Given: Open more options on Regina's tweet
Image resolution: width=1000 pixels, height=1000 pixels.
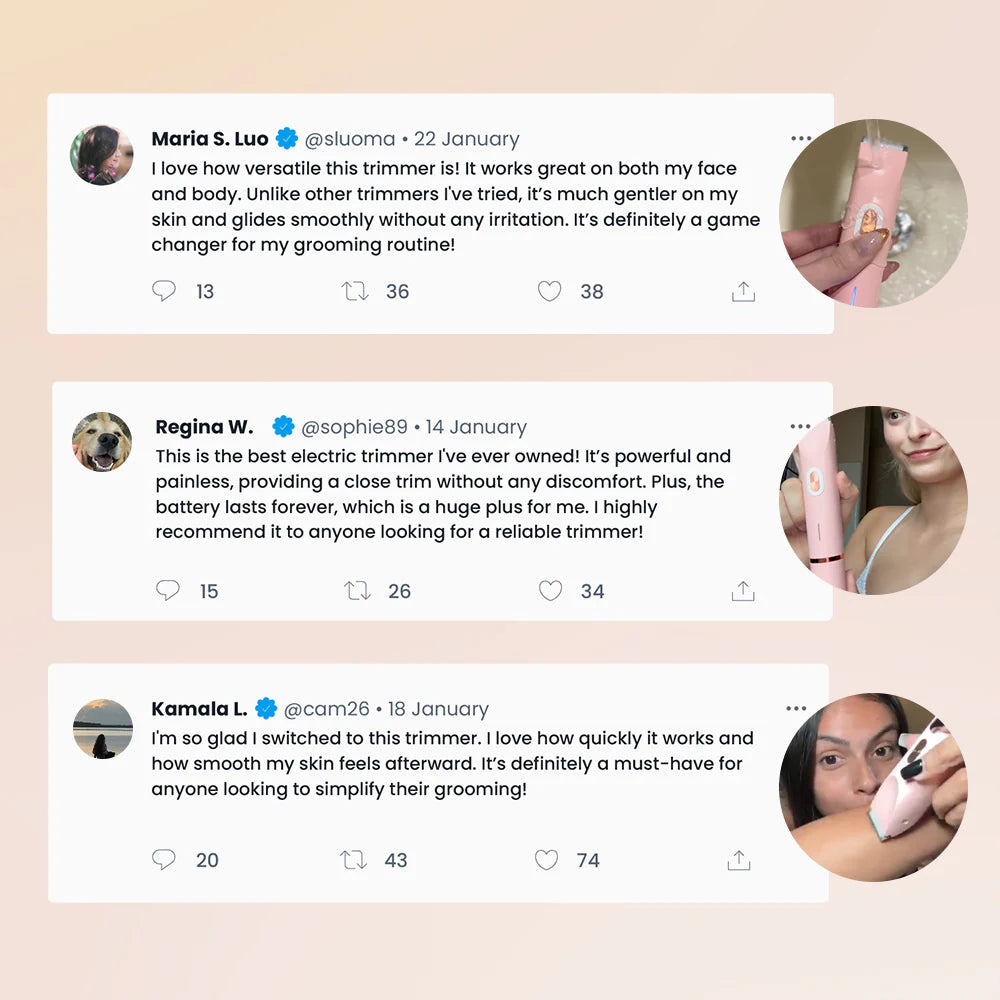Looking at the screenshot, I should 800,426.
